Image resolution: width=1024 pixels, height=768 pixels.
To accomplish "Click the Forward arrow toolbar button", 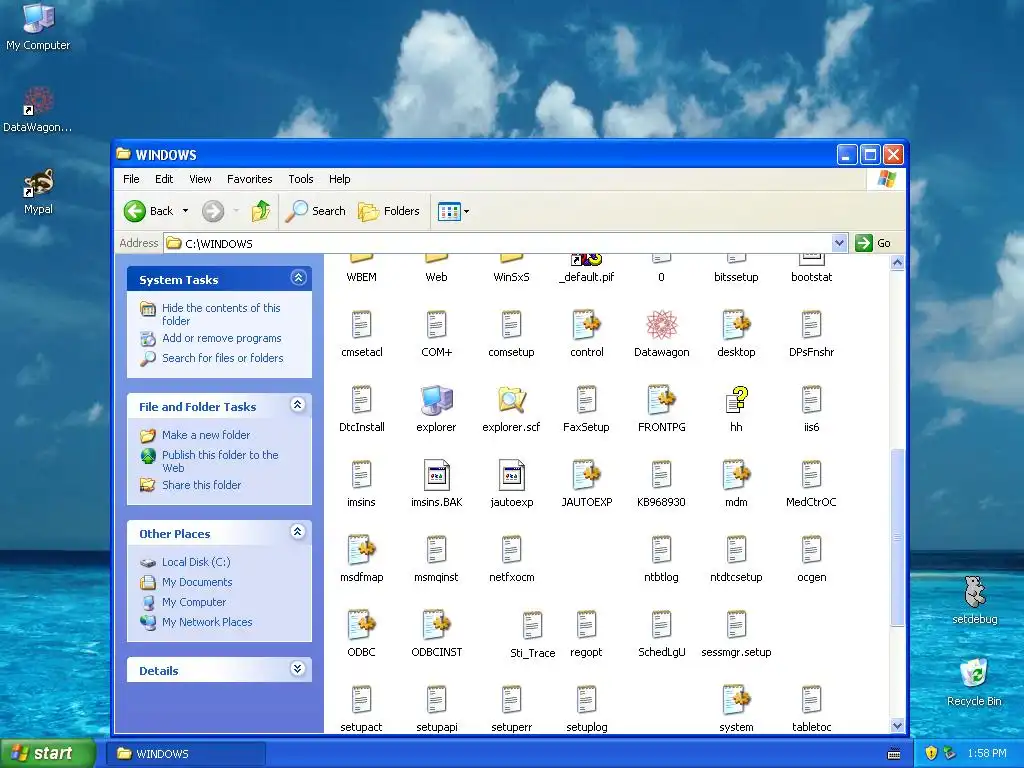I will [x=213, y=211].
